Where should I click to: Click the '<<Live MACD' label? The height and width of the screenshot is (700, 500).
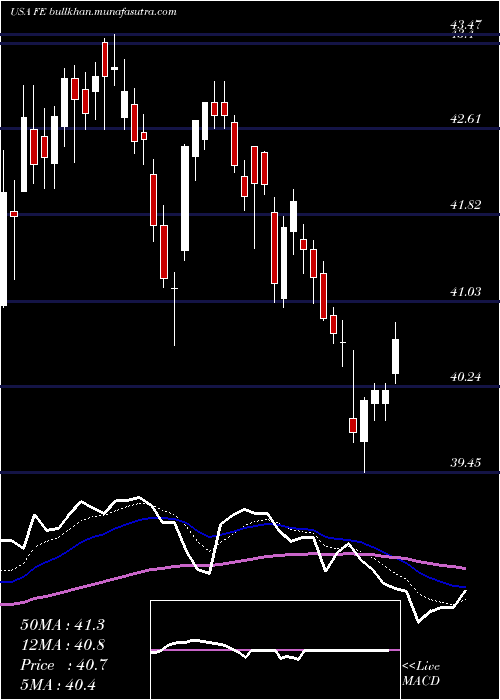[421, 674]
